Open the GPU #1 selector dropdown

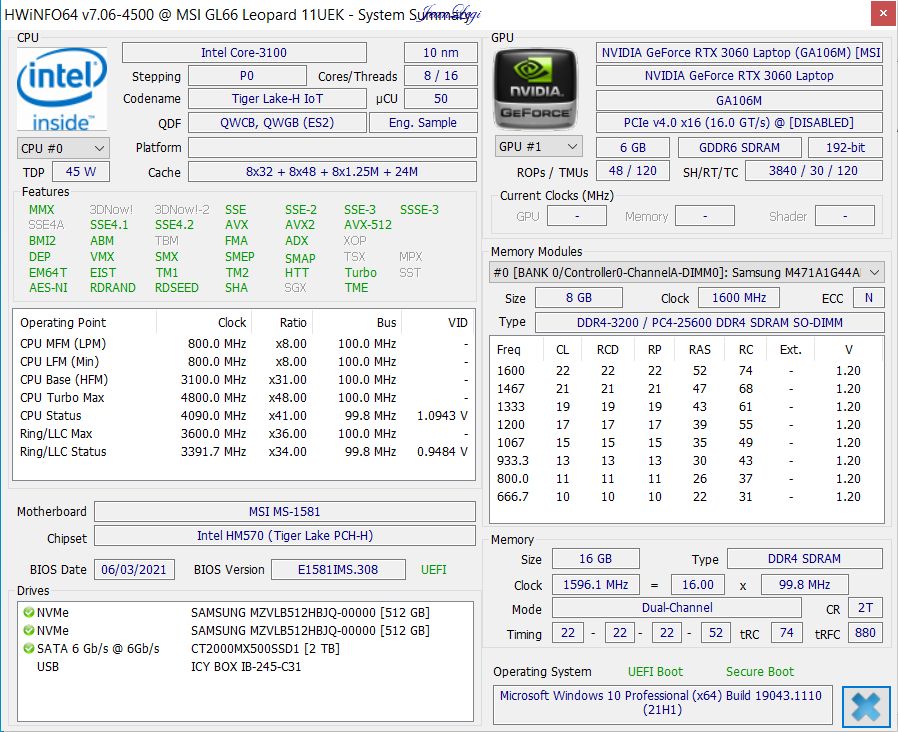coord(538,146)
